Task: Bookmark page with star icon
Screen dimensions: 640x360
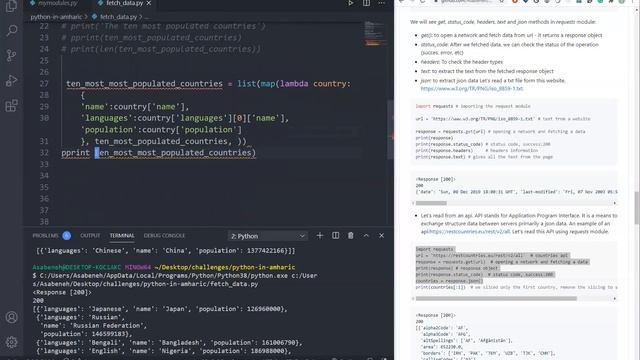Action: pyautogui.click(x=502, y=2)
